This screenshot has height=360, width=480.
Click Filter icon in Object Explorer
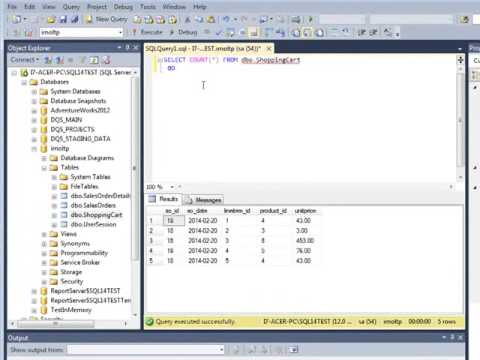[x=83, y=60]
